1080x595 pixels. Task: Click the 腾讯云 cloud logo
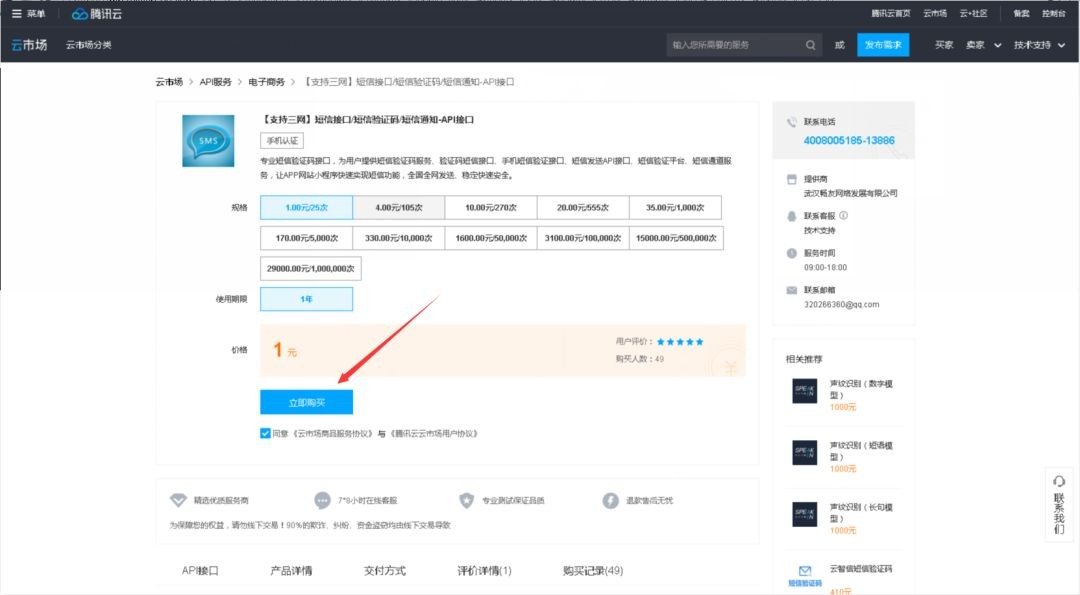tap(96, 14)
